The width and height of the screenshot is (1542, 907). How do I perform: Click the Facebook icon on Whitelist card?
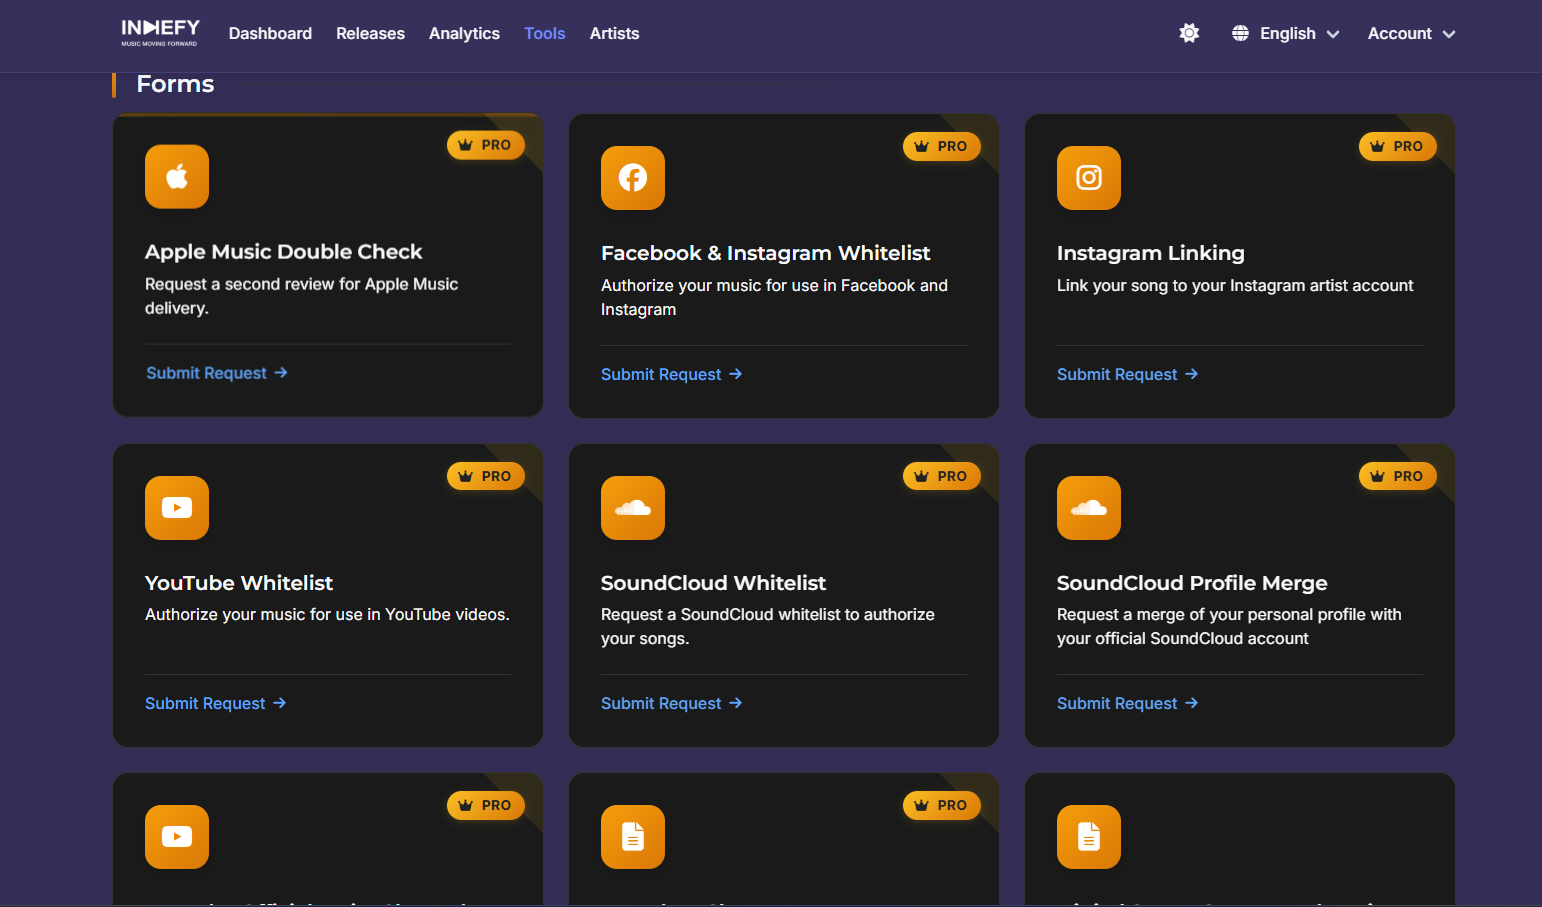pos(633,178)
